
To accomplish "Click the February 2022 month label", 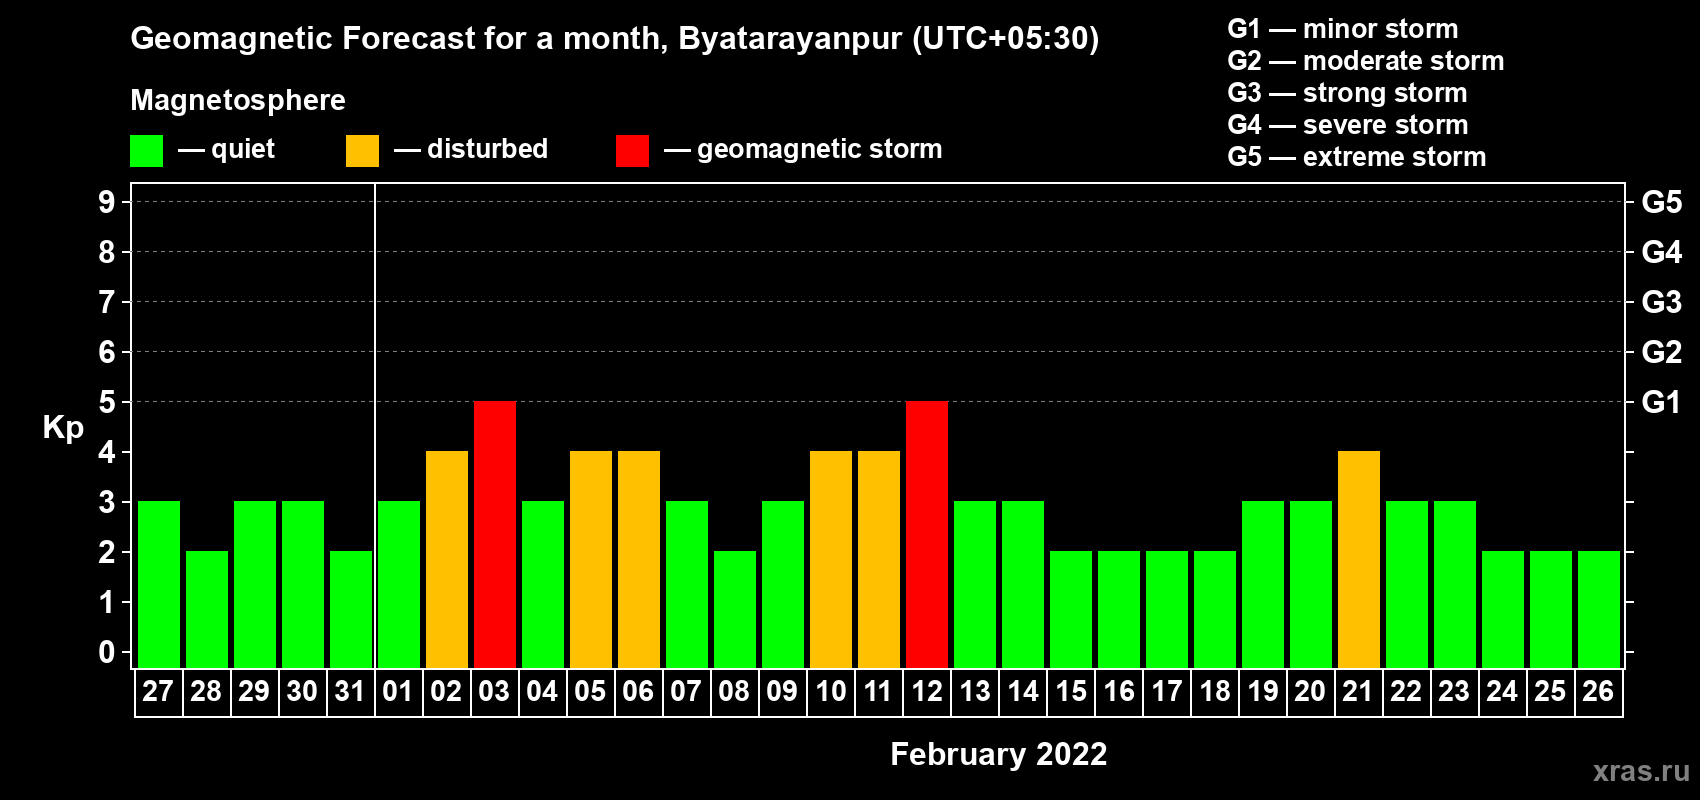I will (x=999, y=754).
